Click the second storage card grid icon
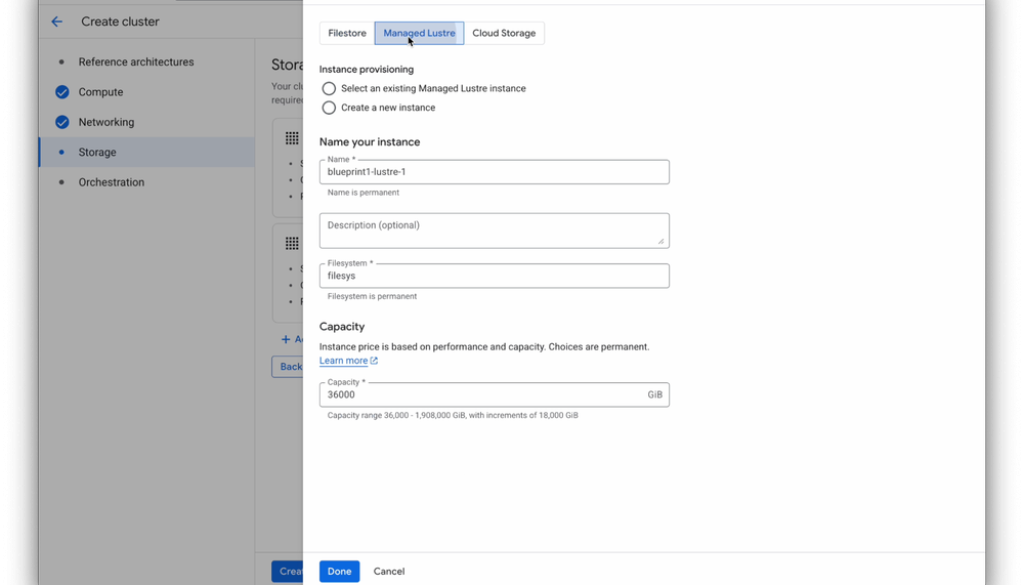The height and width of the screenshot is (585, 1024). click(292, 243)
